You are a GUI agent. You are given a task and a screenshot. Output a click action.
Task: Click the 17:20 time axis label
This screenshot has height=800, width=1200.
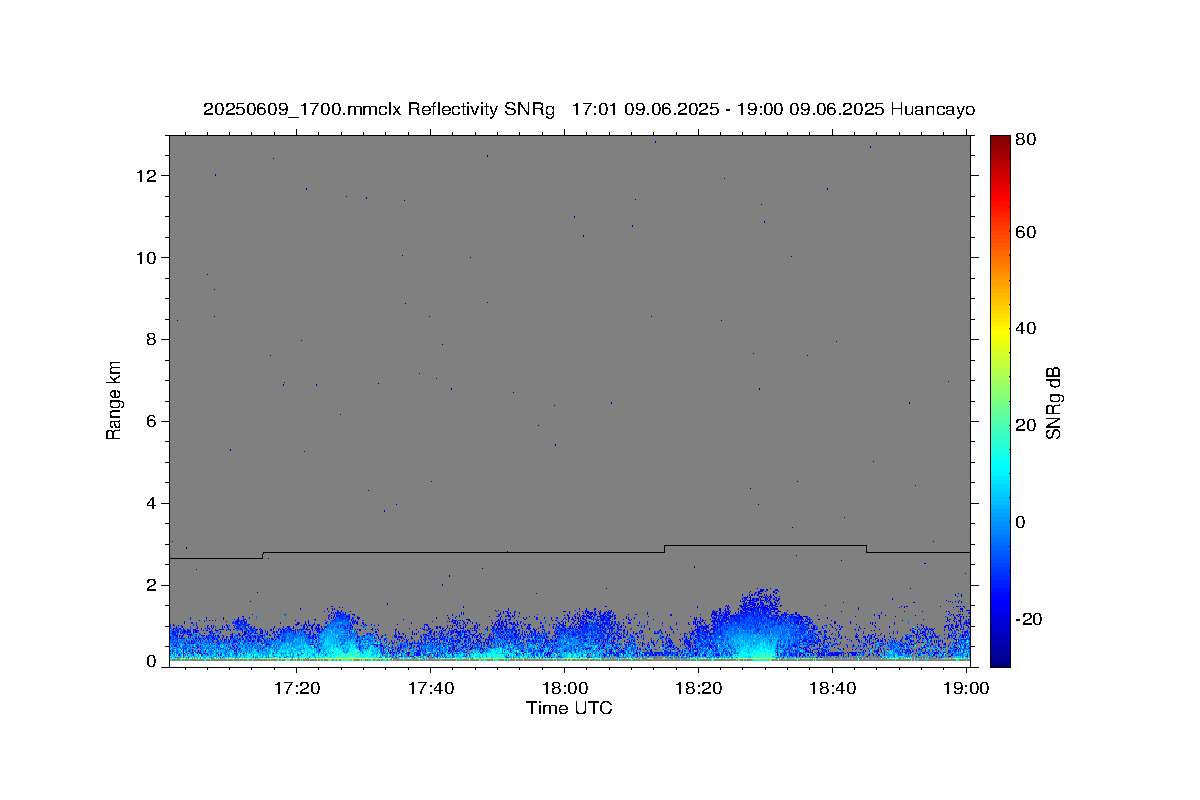[297, 688]
